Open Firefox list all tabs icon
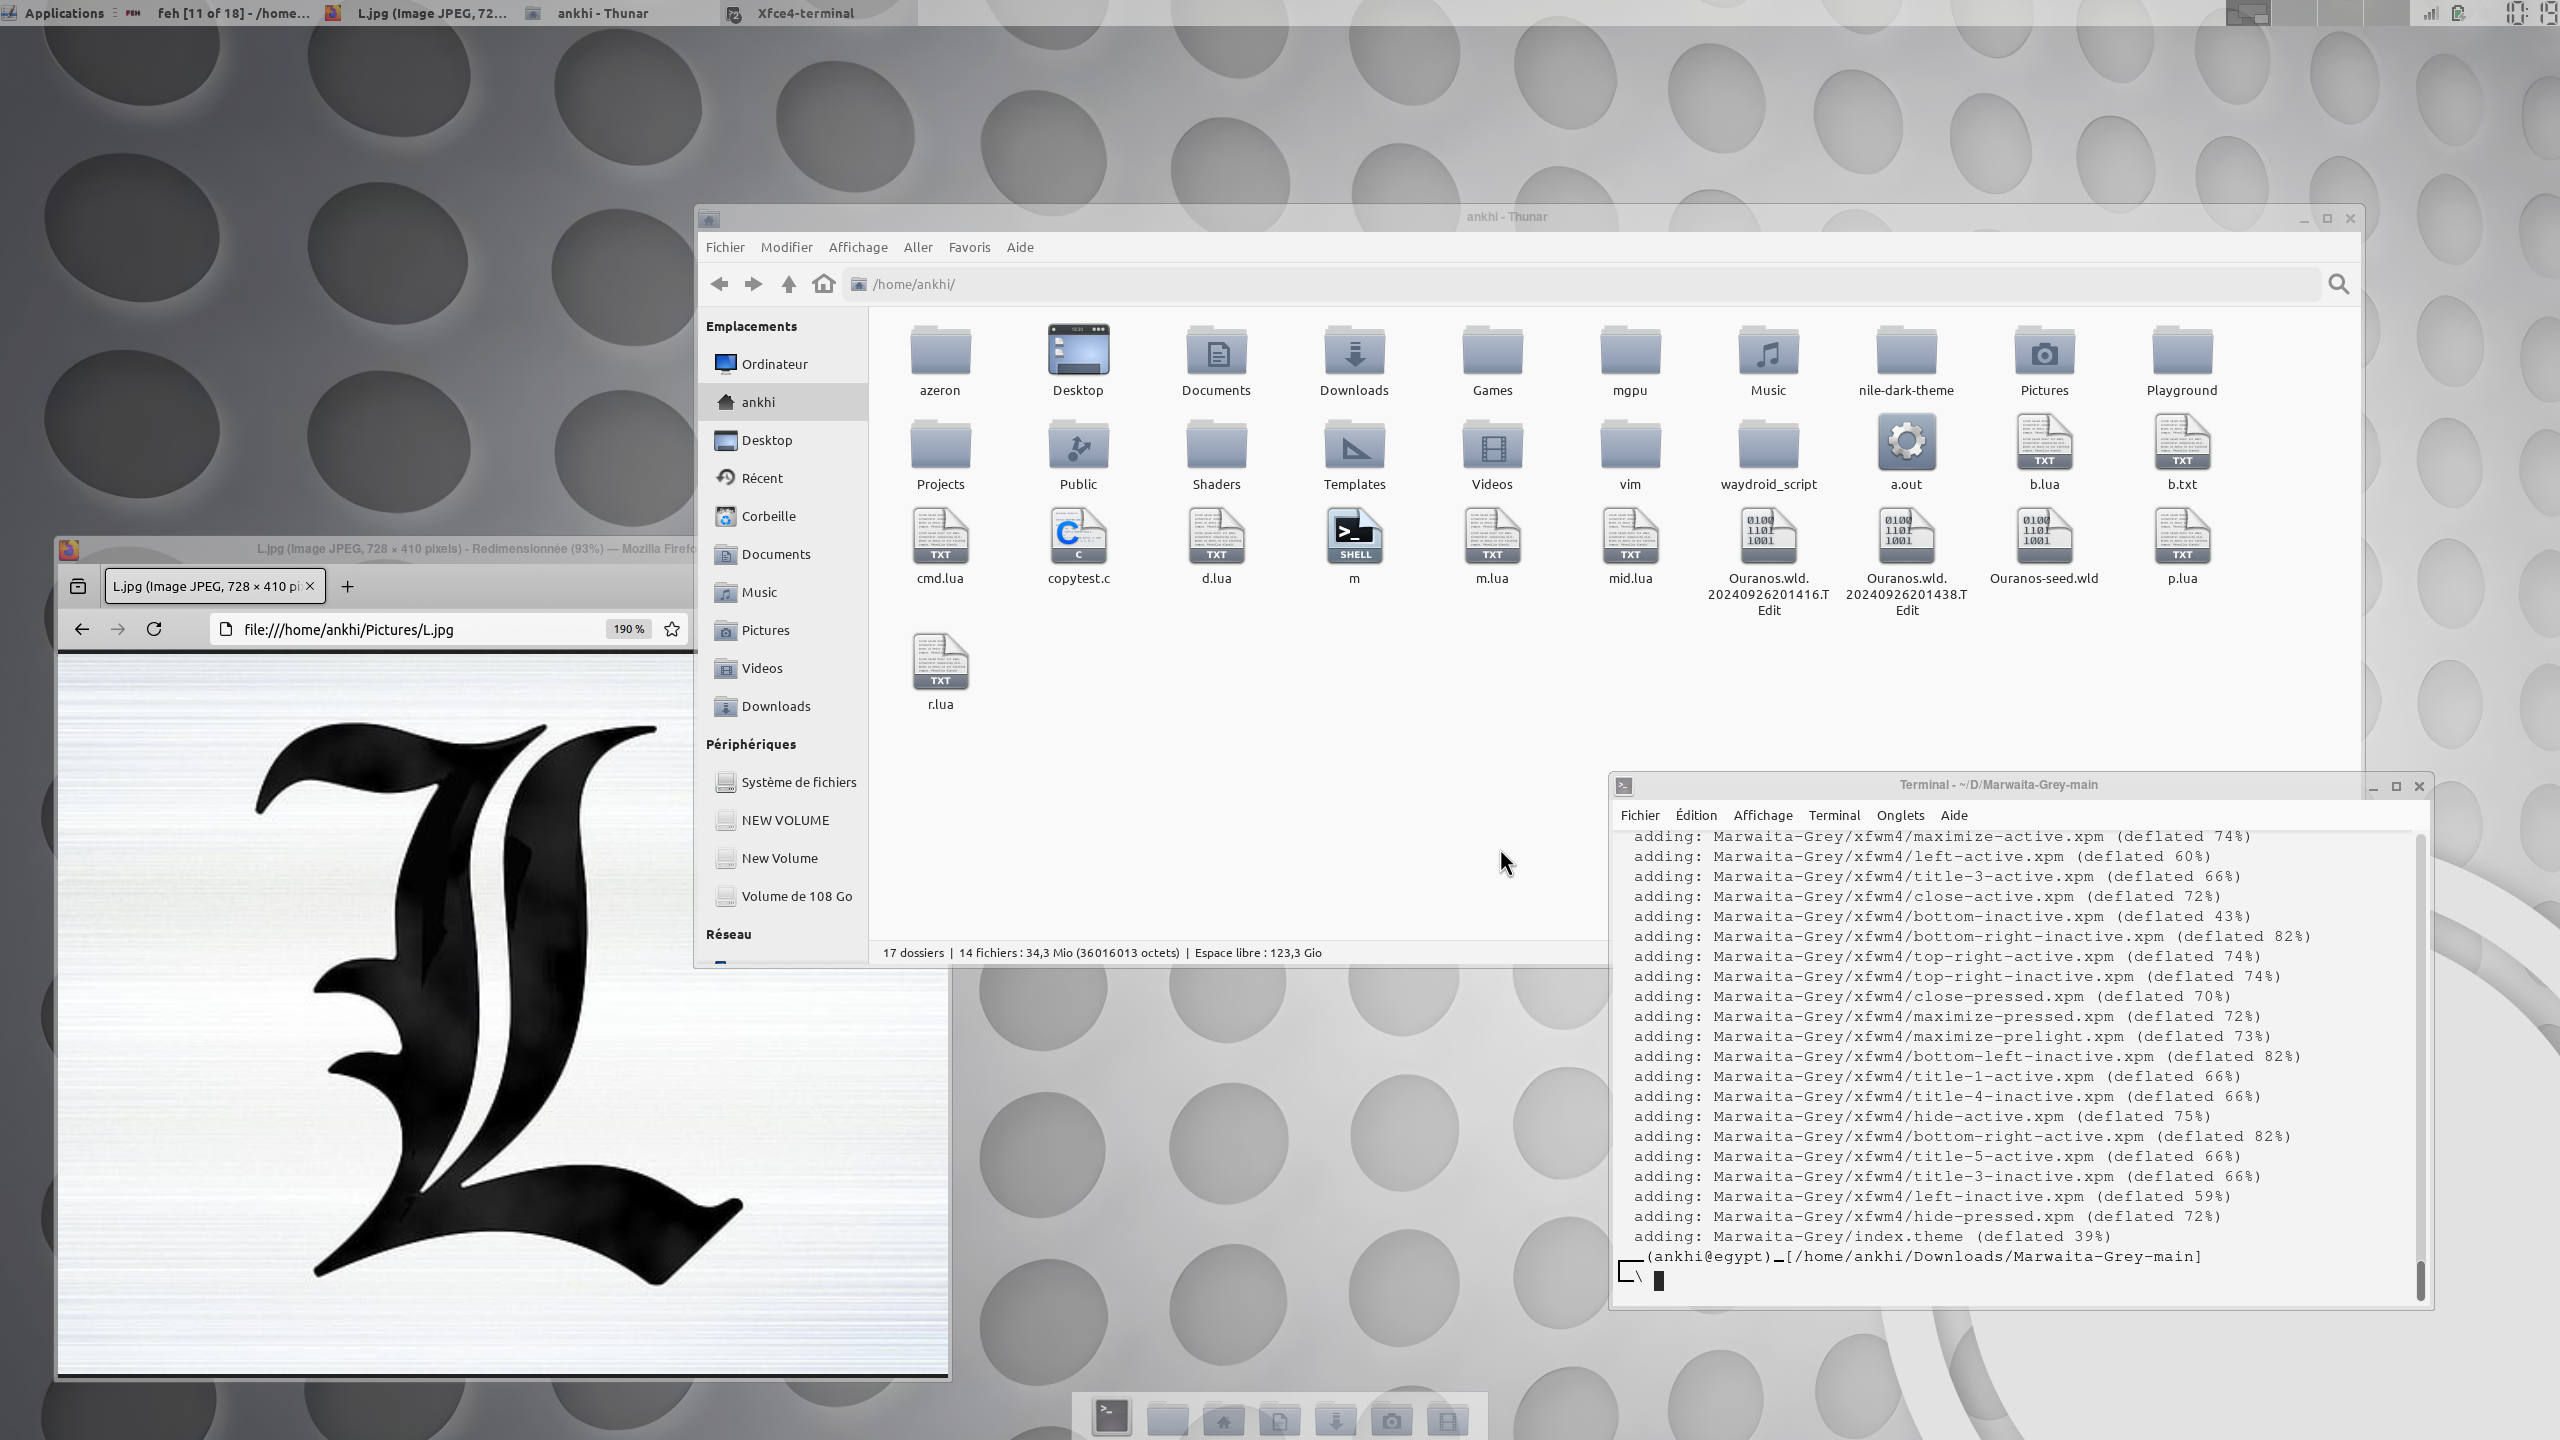The height and width of the screenshot is (1440, 2560). 78,586
